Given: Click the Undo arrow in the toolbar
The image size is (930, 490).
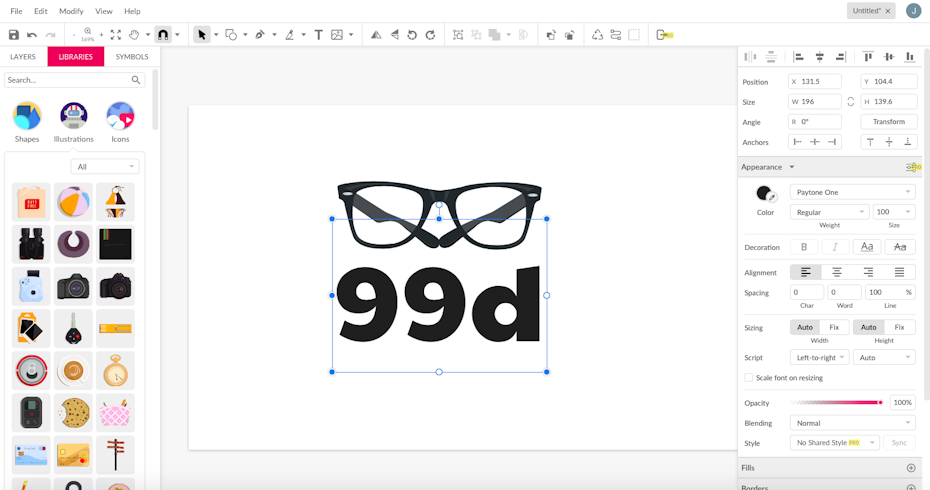Looking at the screenshot, I should [x=32, y=35].
